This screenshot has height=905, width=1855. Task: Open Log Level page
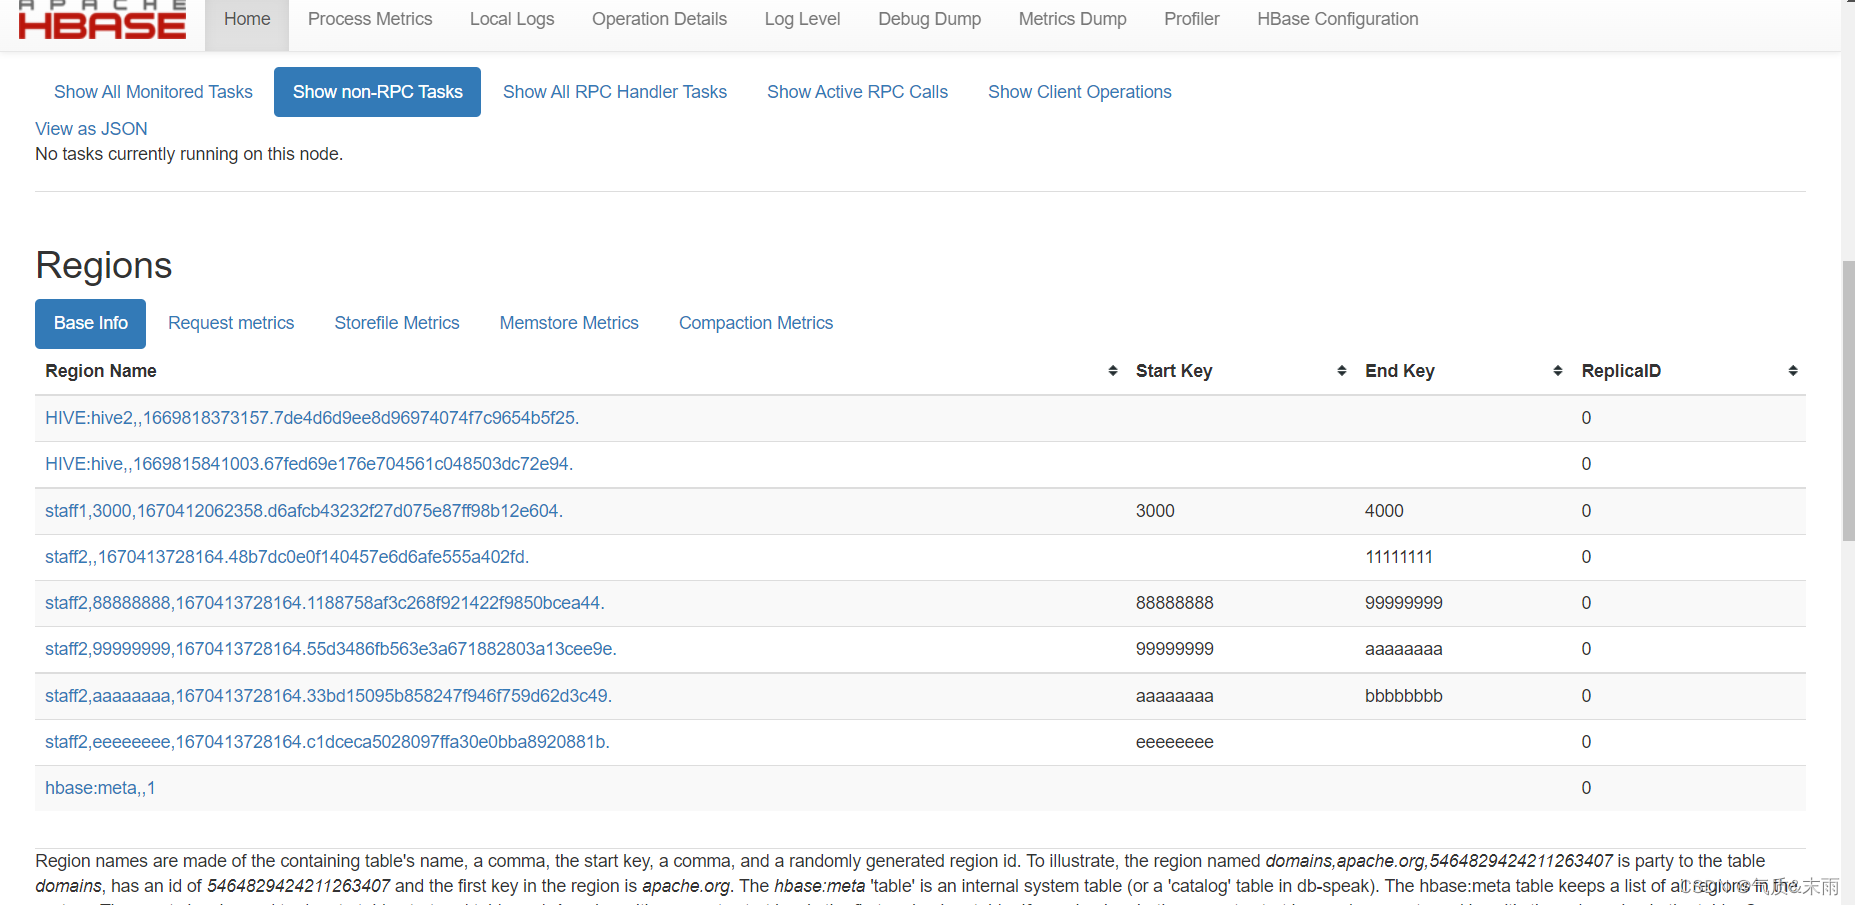pyautogui.click(x=802, y=19)
